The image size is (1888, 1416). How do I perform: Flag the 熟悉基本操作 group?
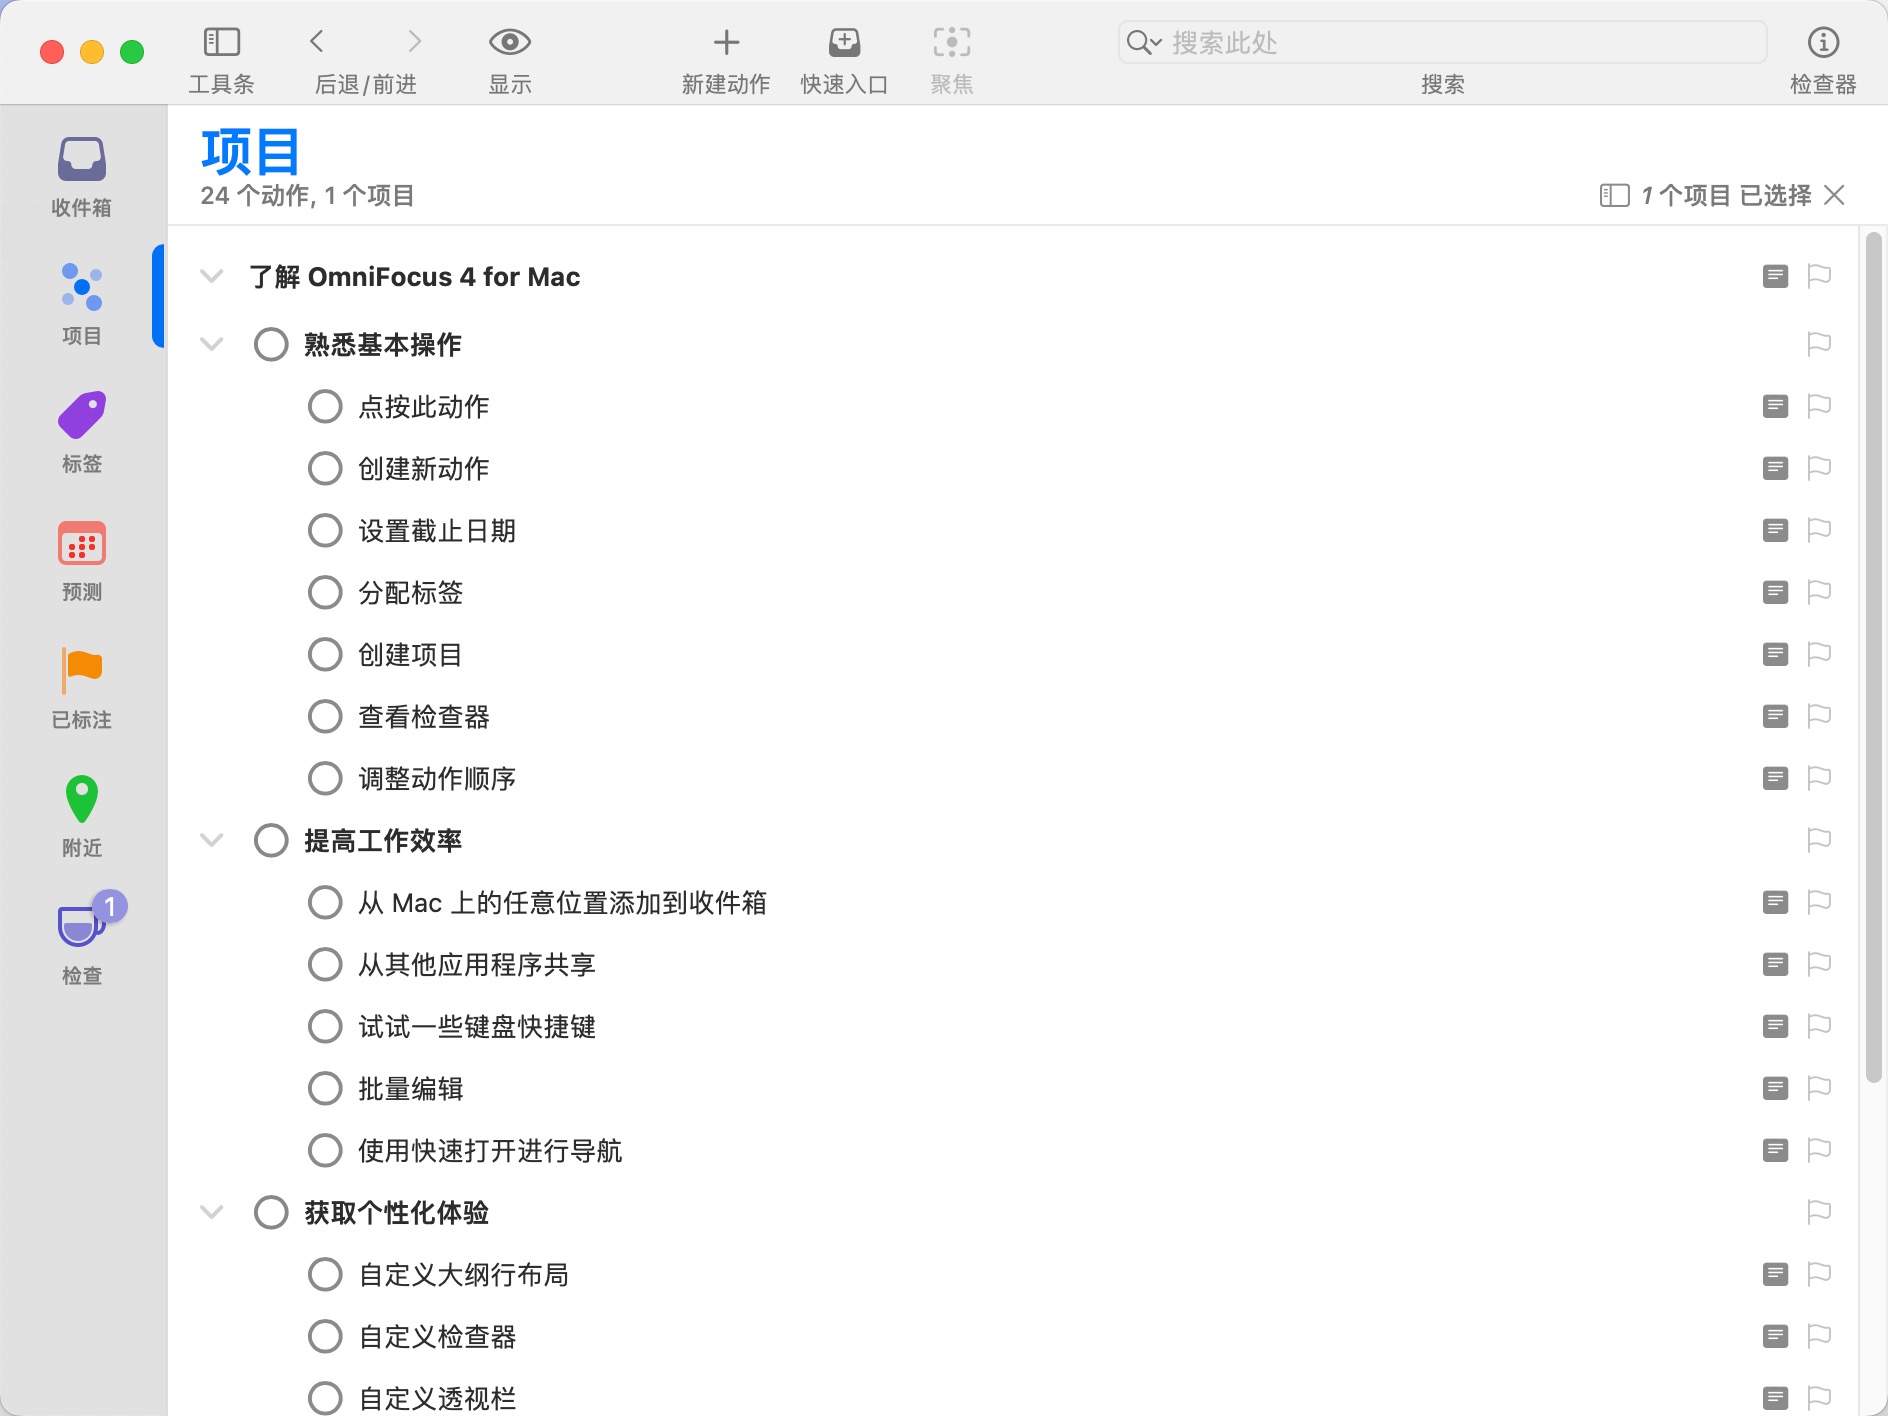(1819, 344)
